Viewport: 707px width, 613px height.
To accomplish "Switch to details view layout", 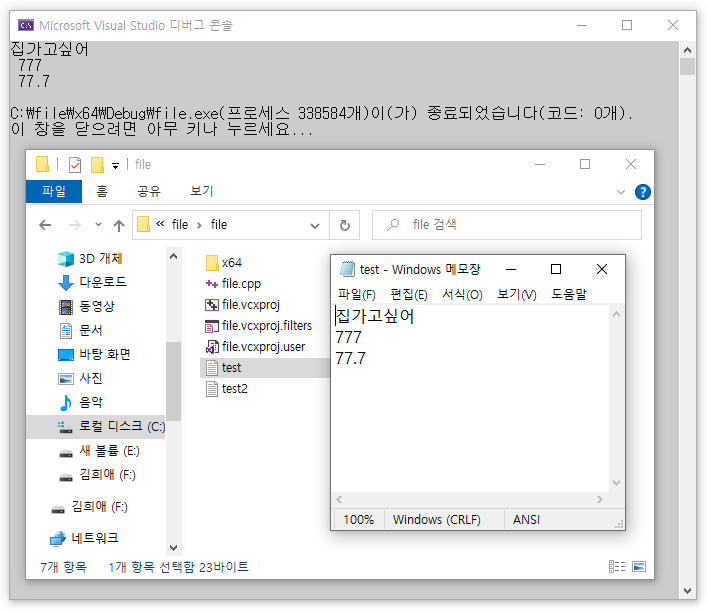I will 617,567.
